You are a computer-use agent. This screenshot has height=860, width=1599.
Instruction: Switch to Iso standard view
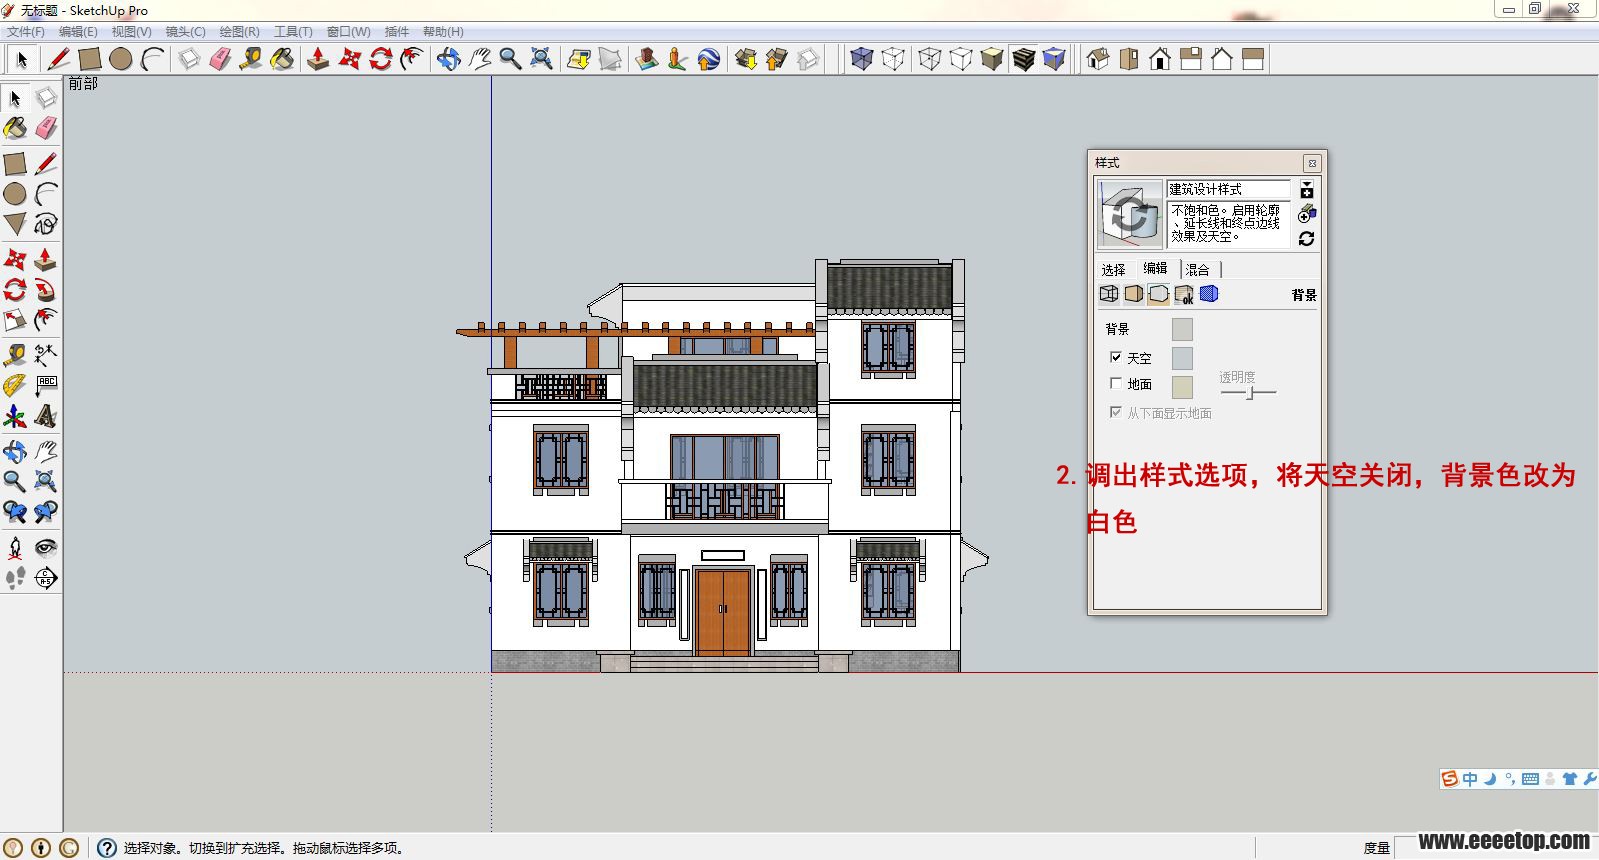coord(1098,59)
